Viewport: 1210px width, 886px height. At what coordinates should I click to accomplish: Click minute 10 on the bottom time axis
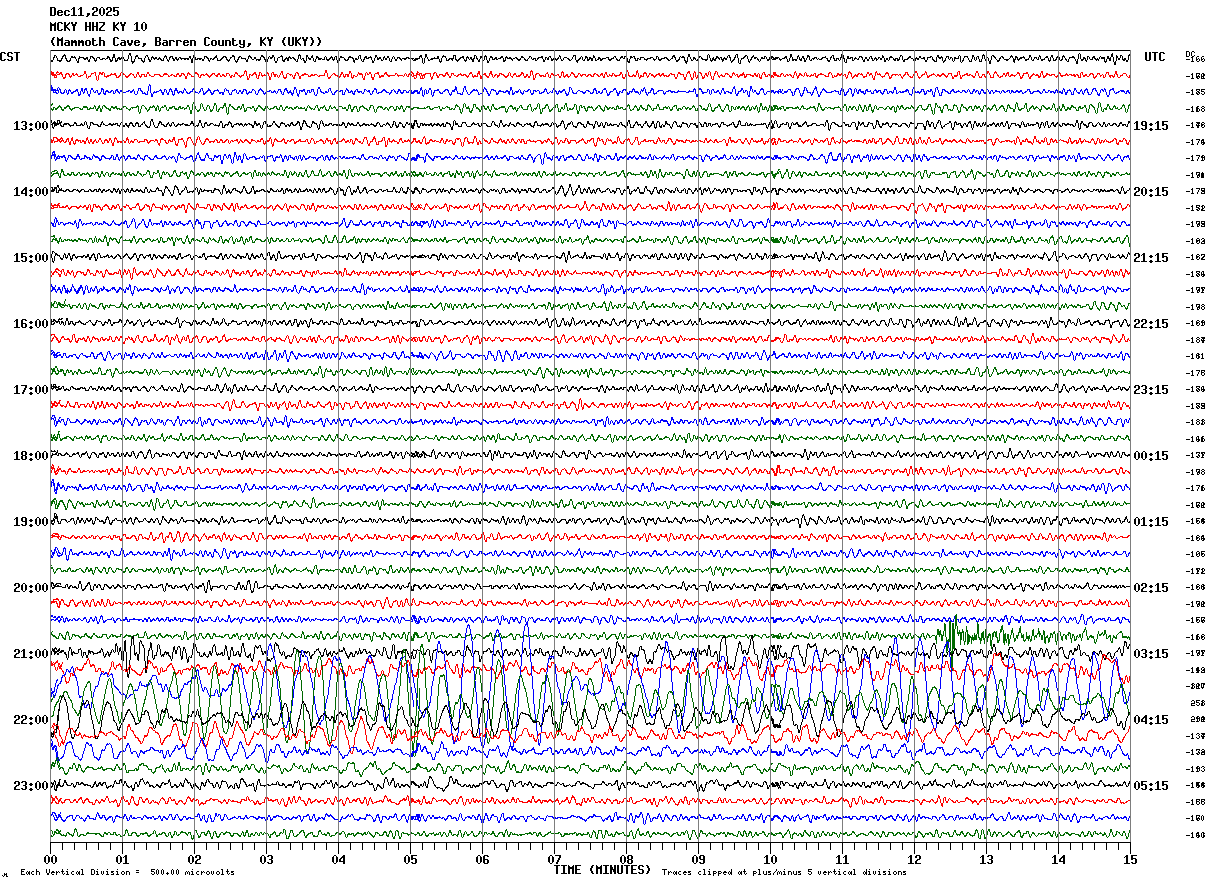point(770,859)
